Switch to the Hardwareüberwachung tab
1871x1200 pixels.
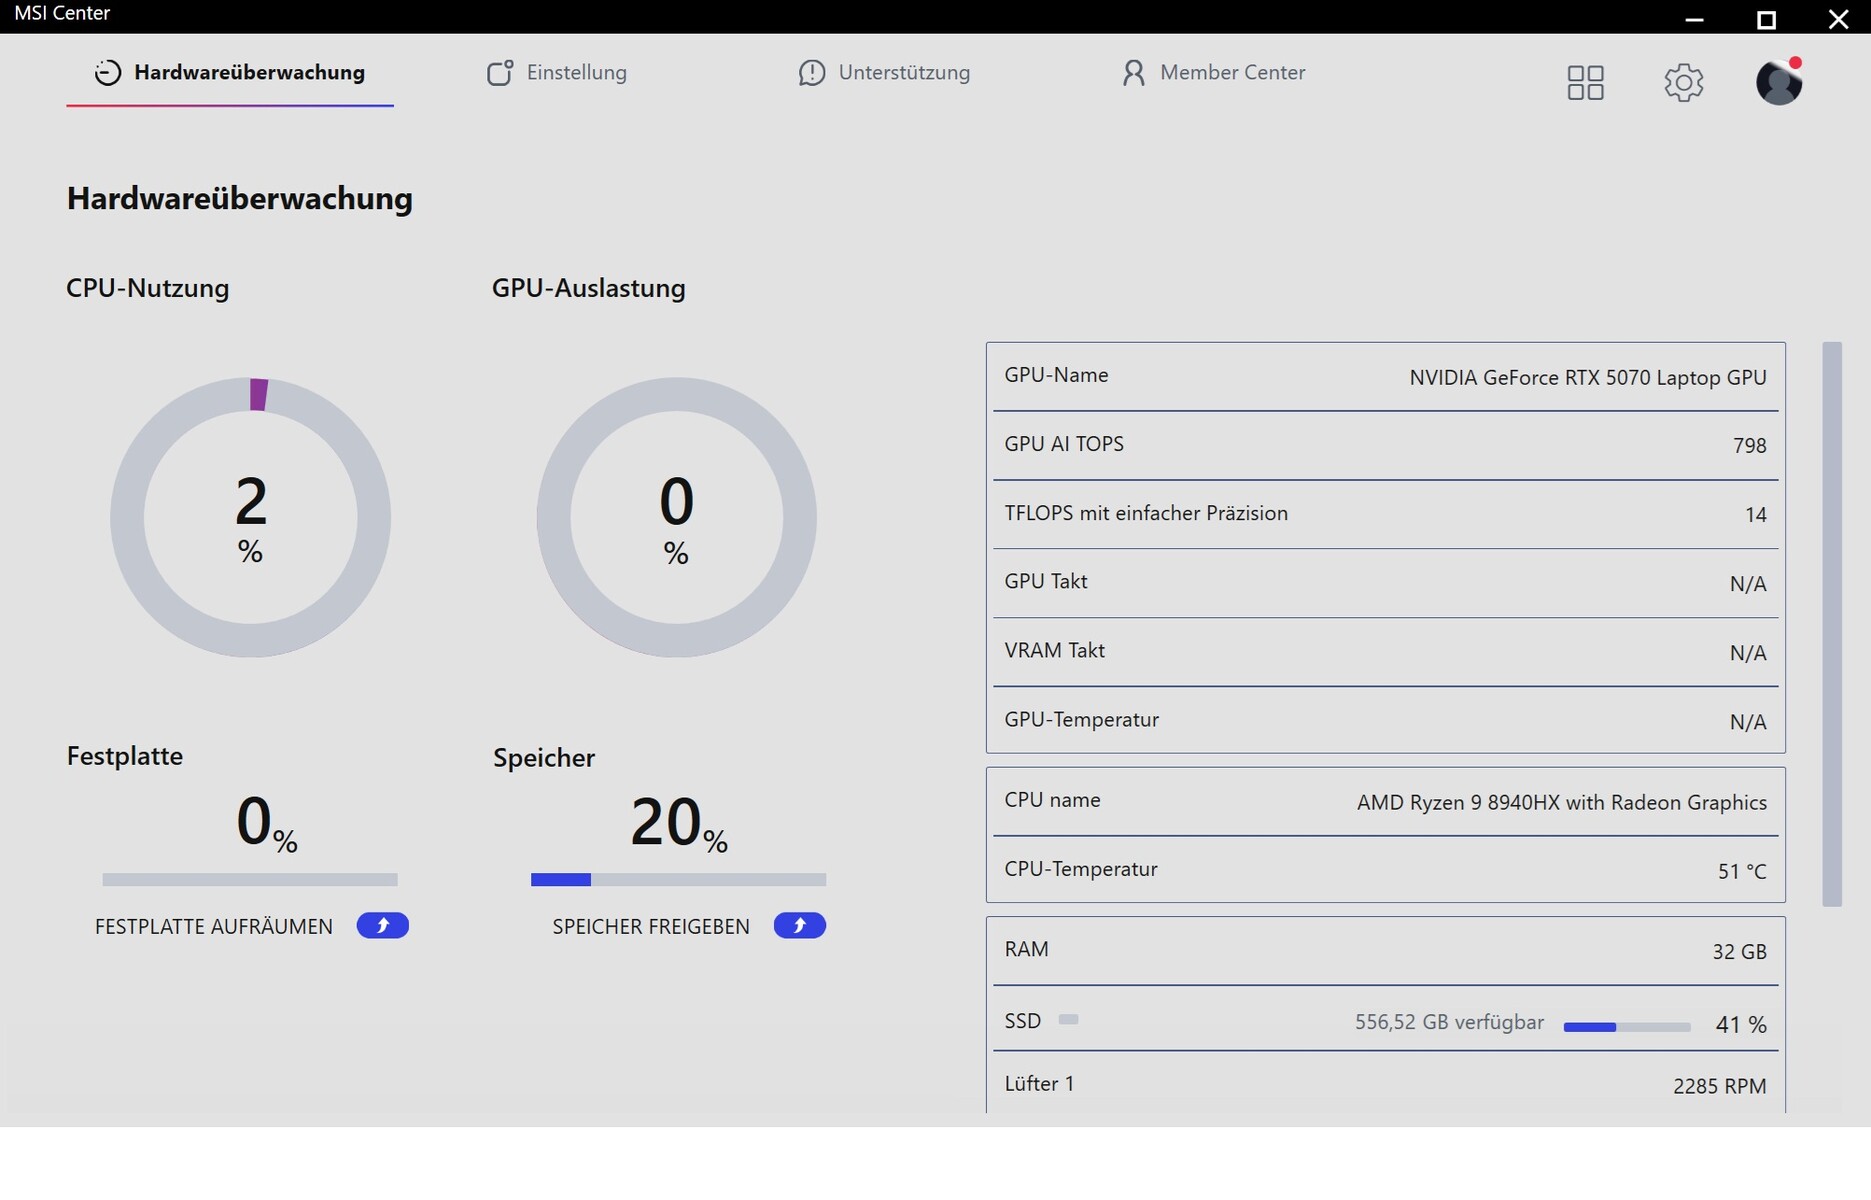230,73
